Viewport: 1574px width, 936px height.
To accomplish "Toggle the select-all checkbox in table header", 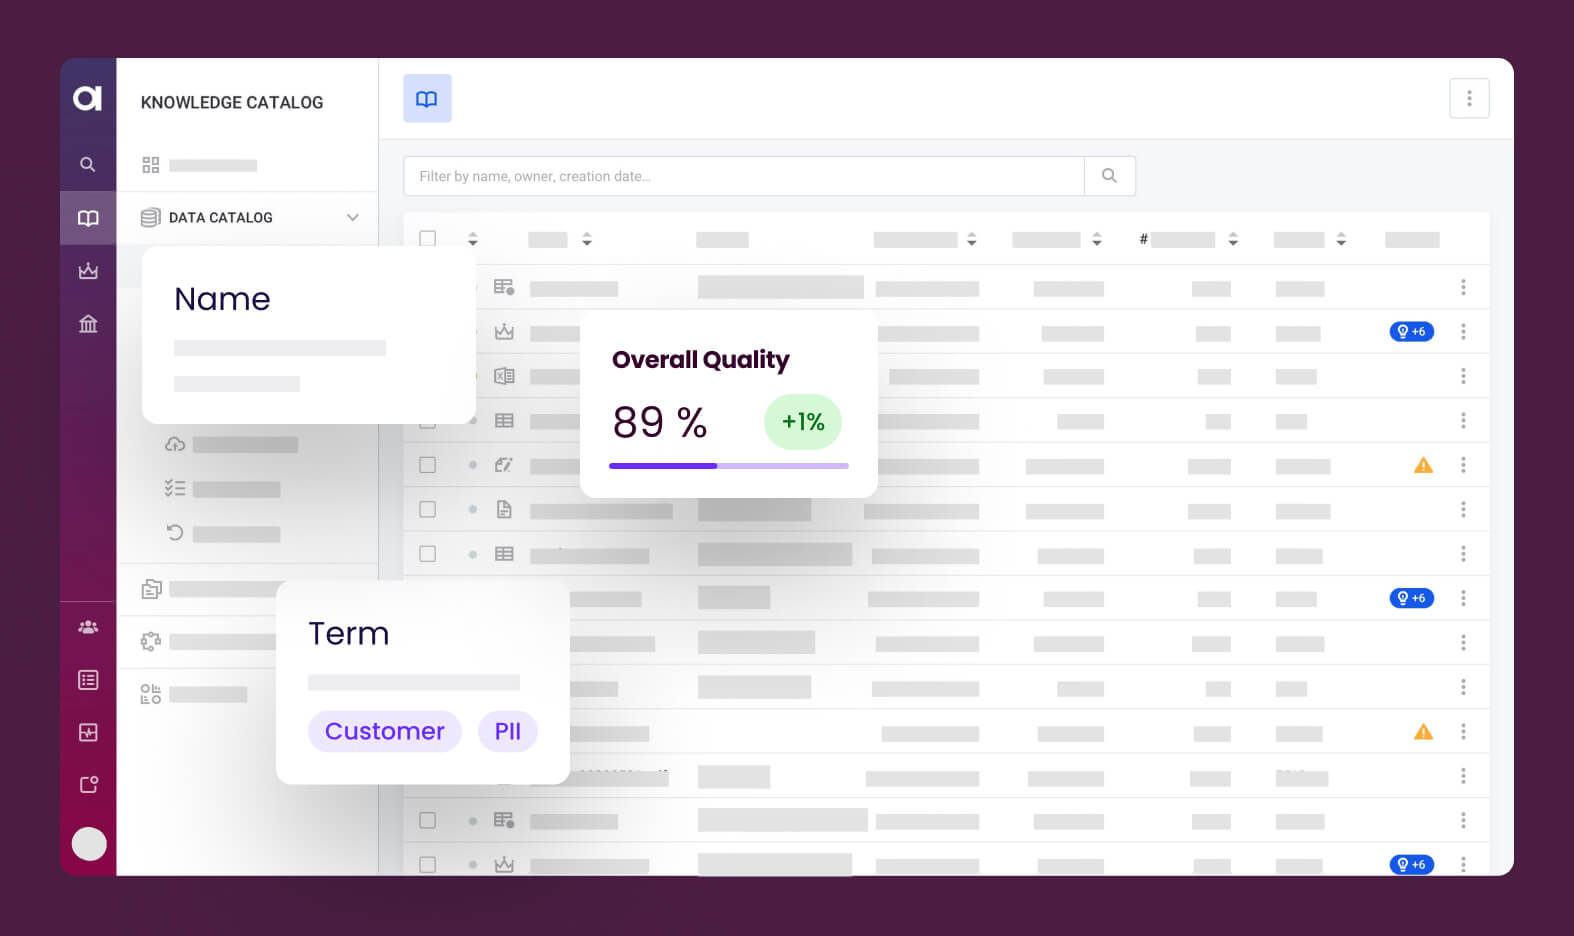I will click(x=428, y=239).
